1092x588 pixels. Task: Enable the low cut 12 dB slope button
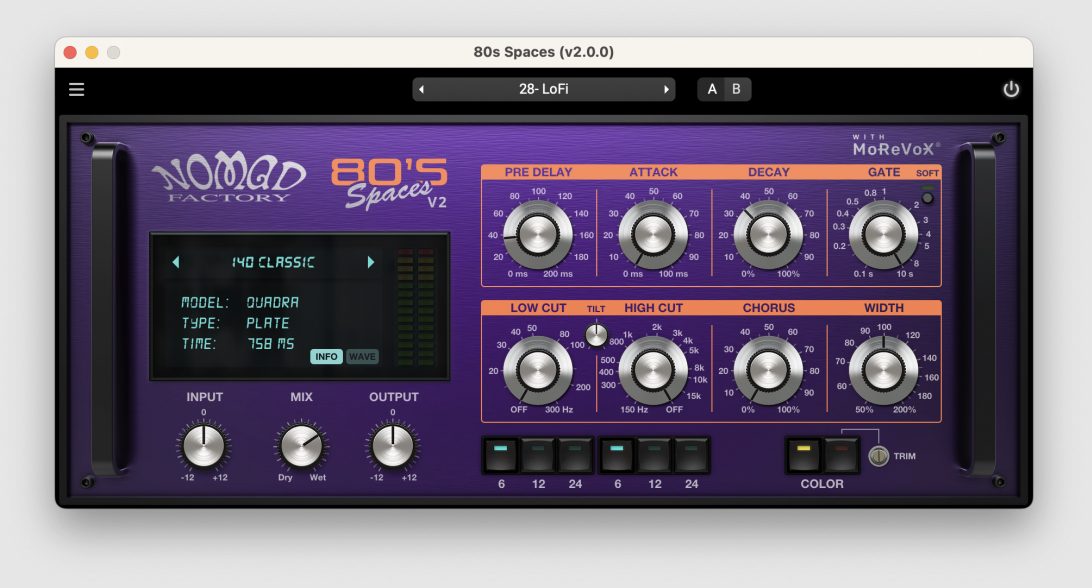pos(538,455)
